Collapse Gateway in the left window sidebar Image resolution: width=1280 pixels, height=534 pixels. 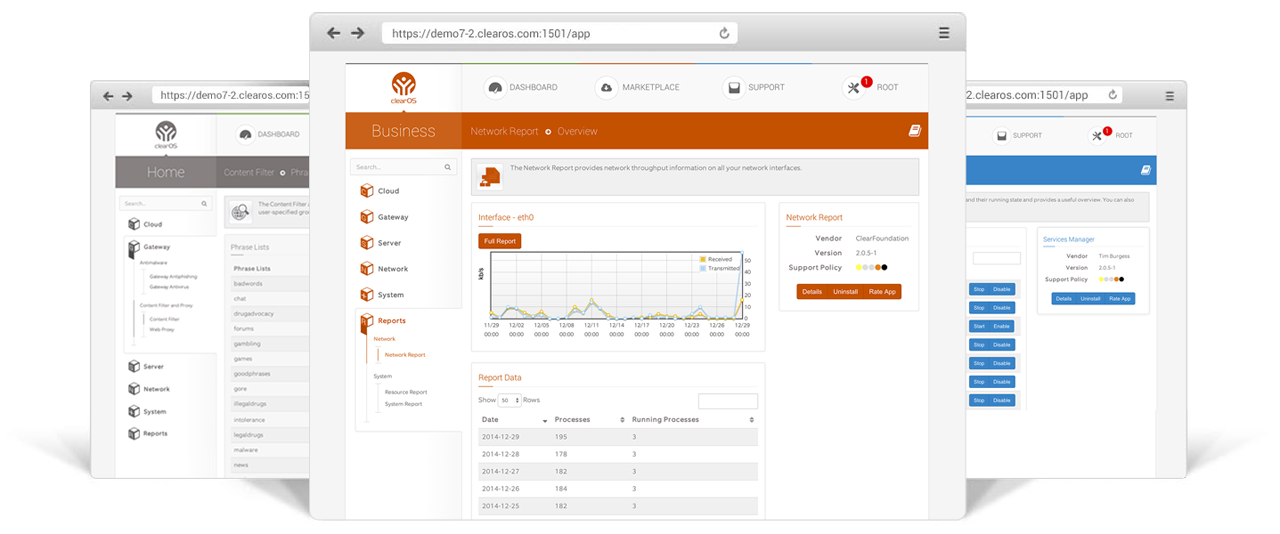[x=149, y=247]
